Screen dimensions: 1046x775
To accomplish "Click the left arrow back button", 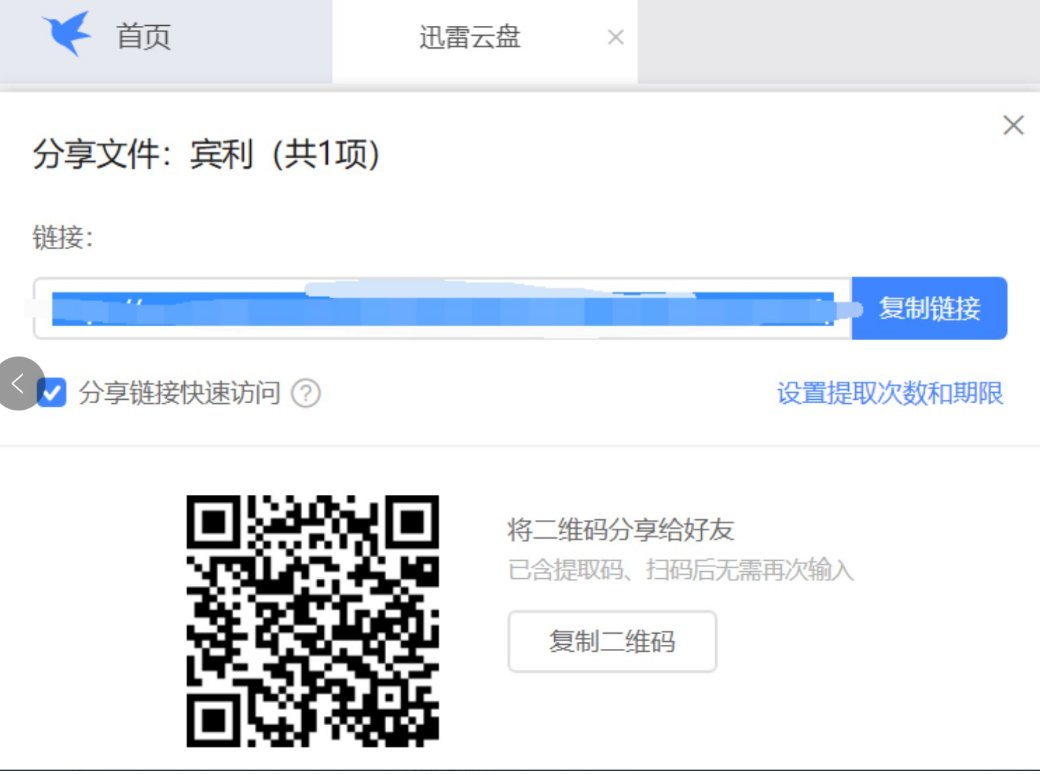I will tap(19, 383).
